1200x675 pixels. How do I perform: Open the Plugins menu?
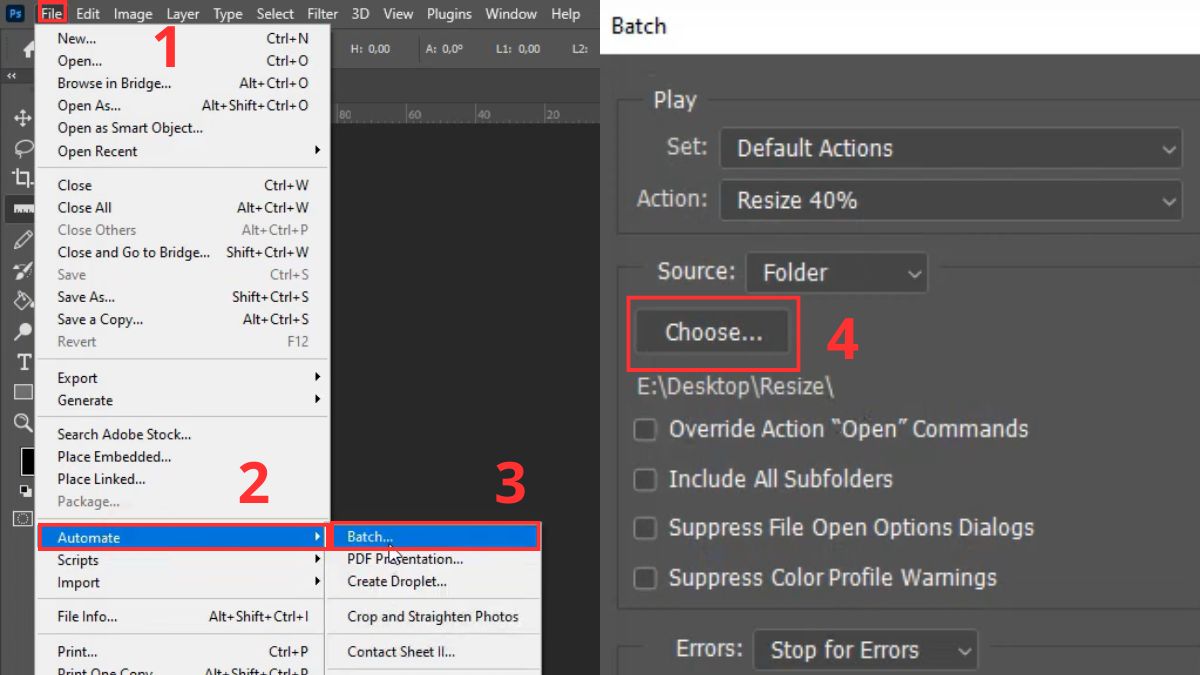tap(449, 14)
